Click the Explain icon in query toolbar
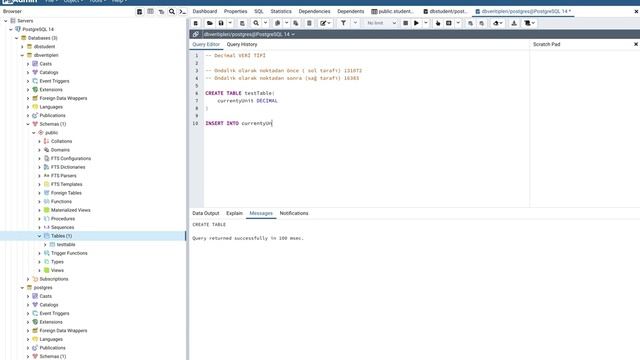The image size is (640, 360). [438, 23]
